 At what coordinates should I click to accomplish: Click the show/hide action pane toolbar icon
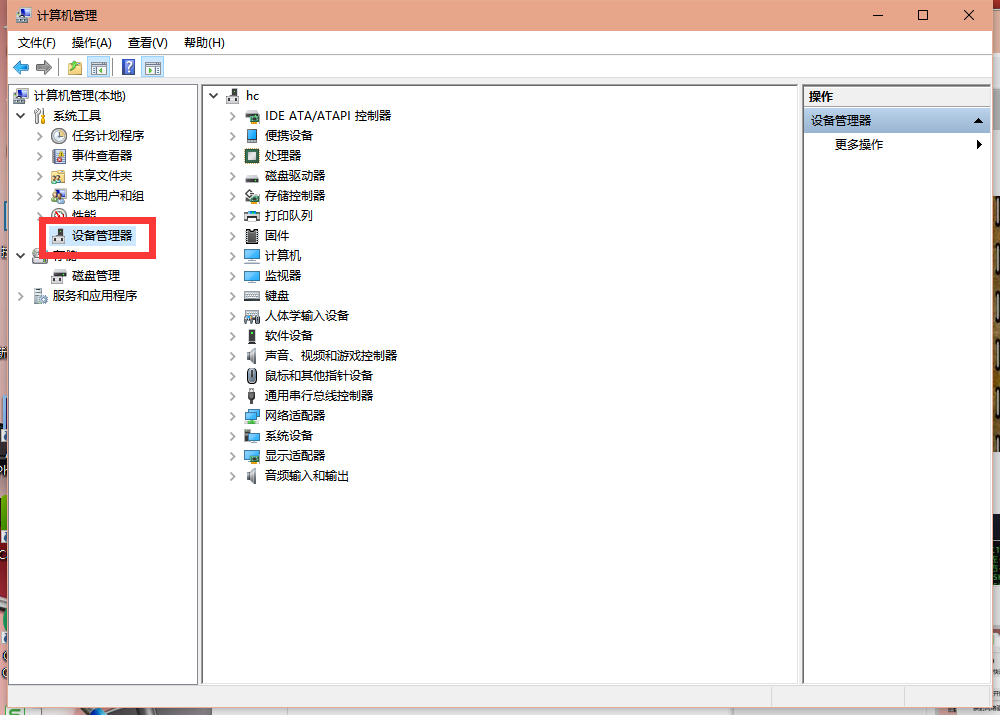click(x=151, y=66)
